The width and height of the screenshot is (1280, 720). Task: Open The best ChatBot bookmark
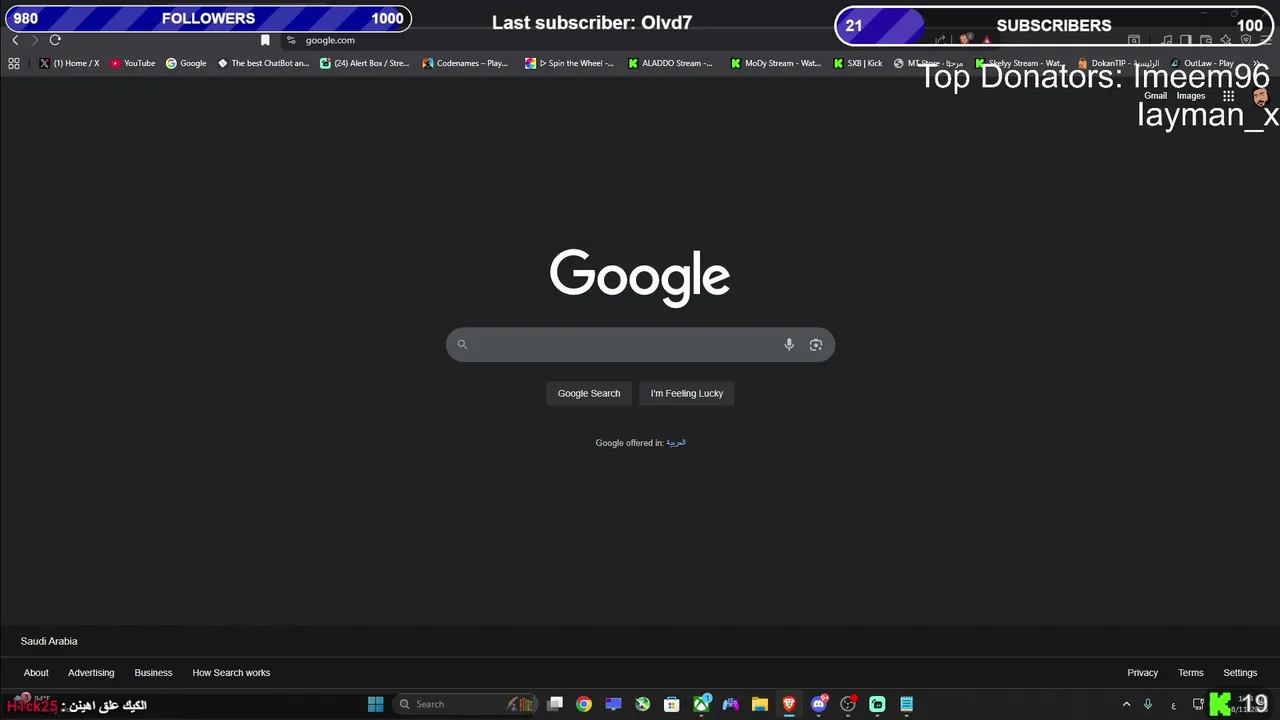tap(264, 63)
